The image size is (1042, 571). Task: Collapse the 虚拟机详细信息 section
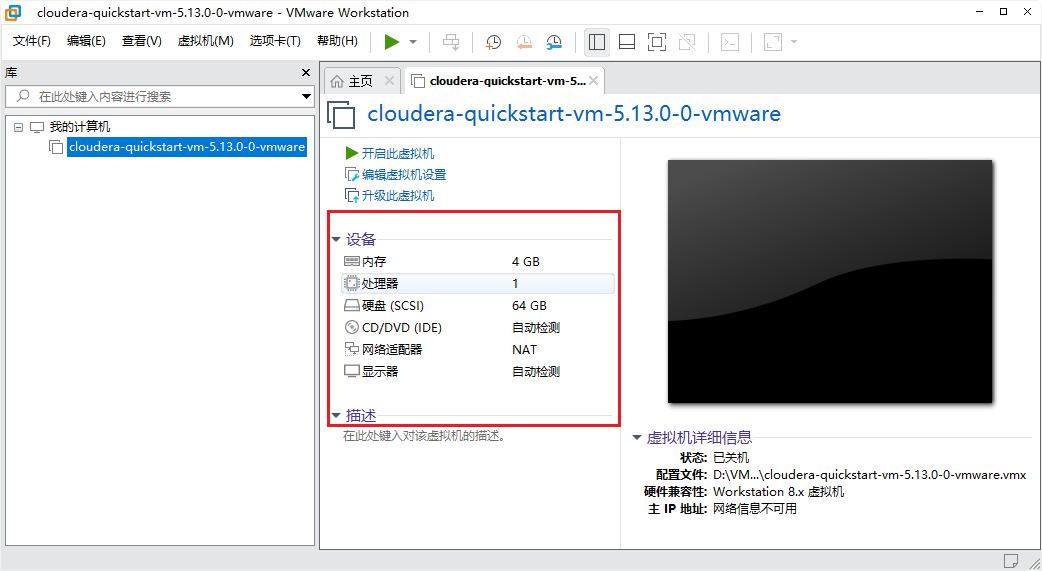click(637, 437)
